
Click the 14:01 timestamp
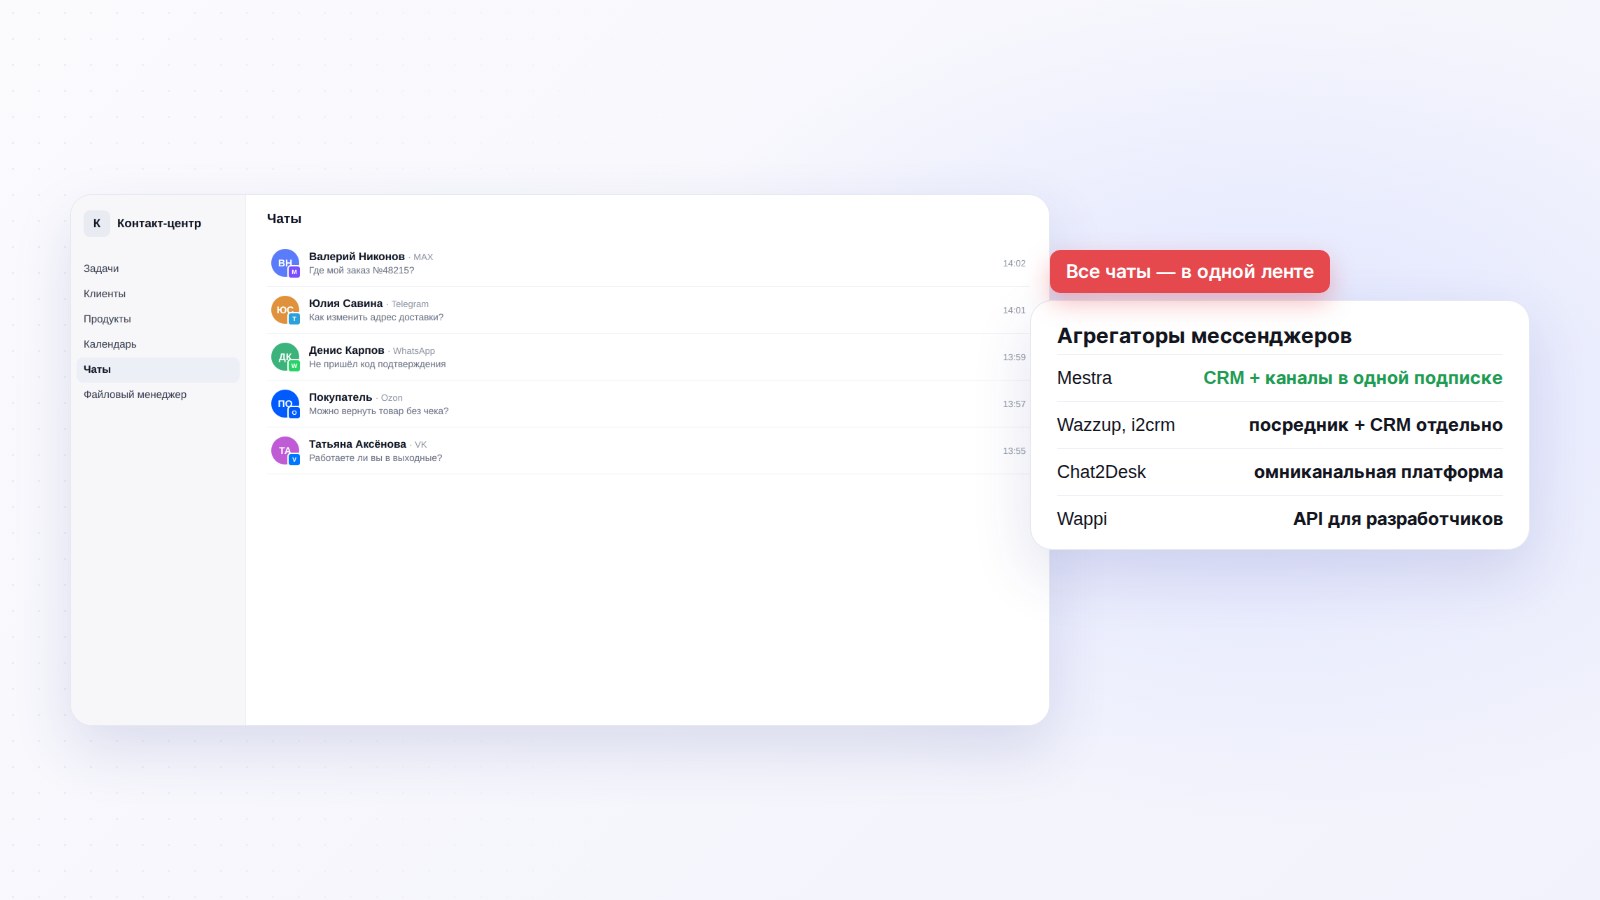tap(1014, 310)
